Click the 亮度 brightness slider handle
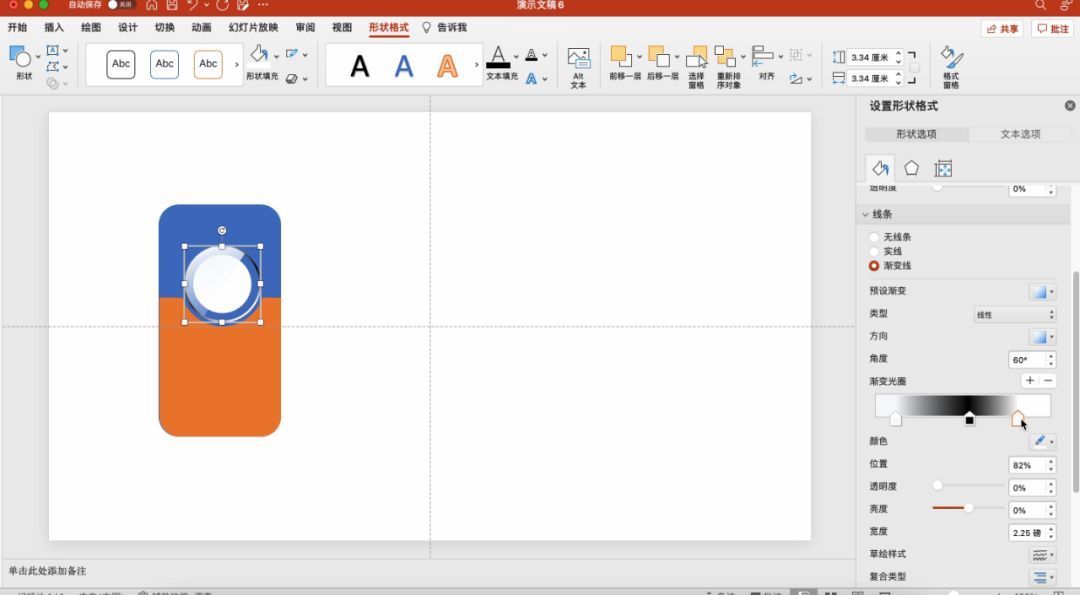This screenshot has height=595, width=1080. [968, 508]
